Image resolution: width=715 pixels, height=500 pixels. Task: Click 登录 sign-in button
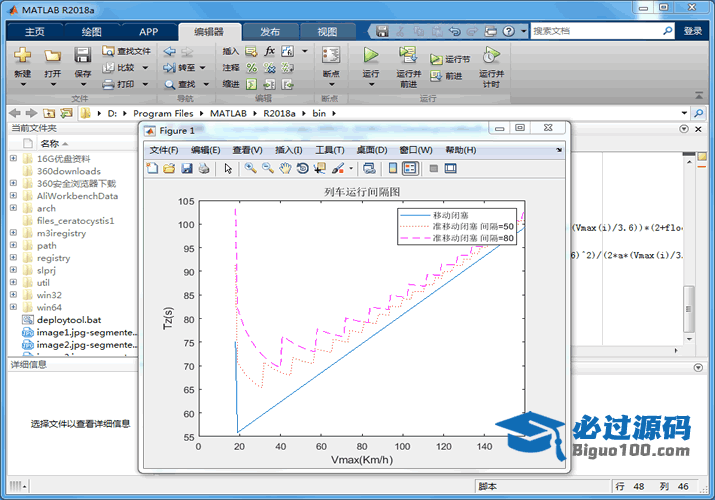[693, 31]
